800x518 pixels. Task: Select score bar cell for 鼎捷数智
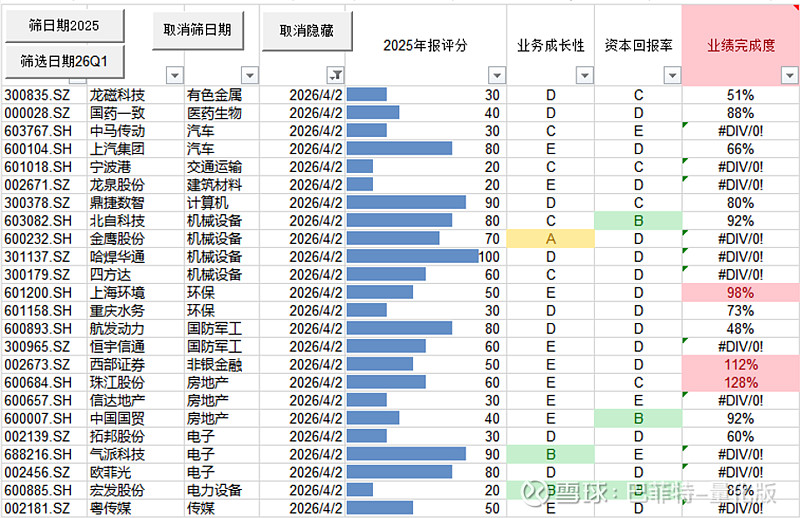tap(426, 203)
